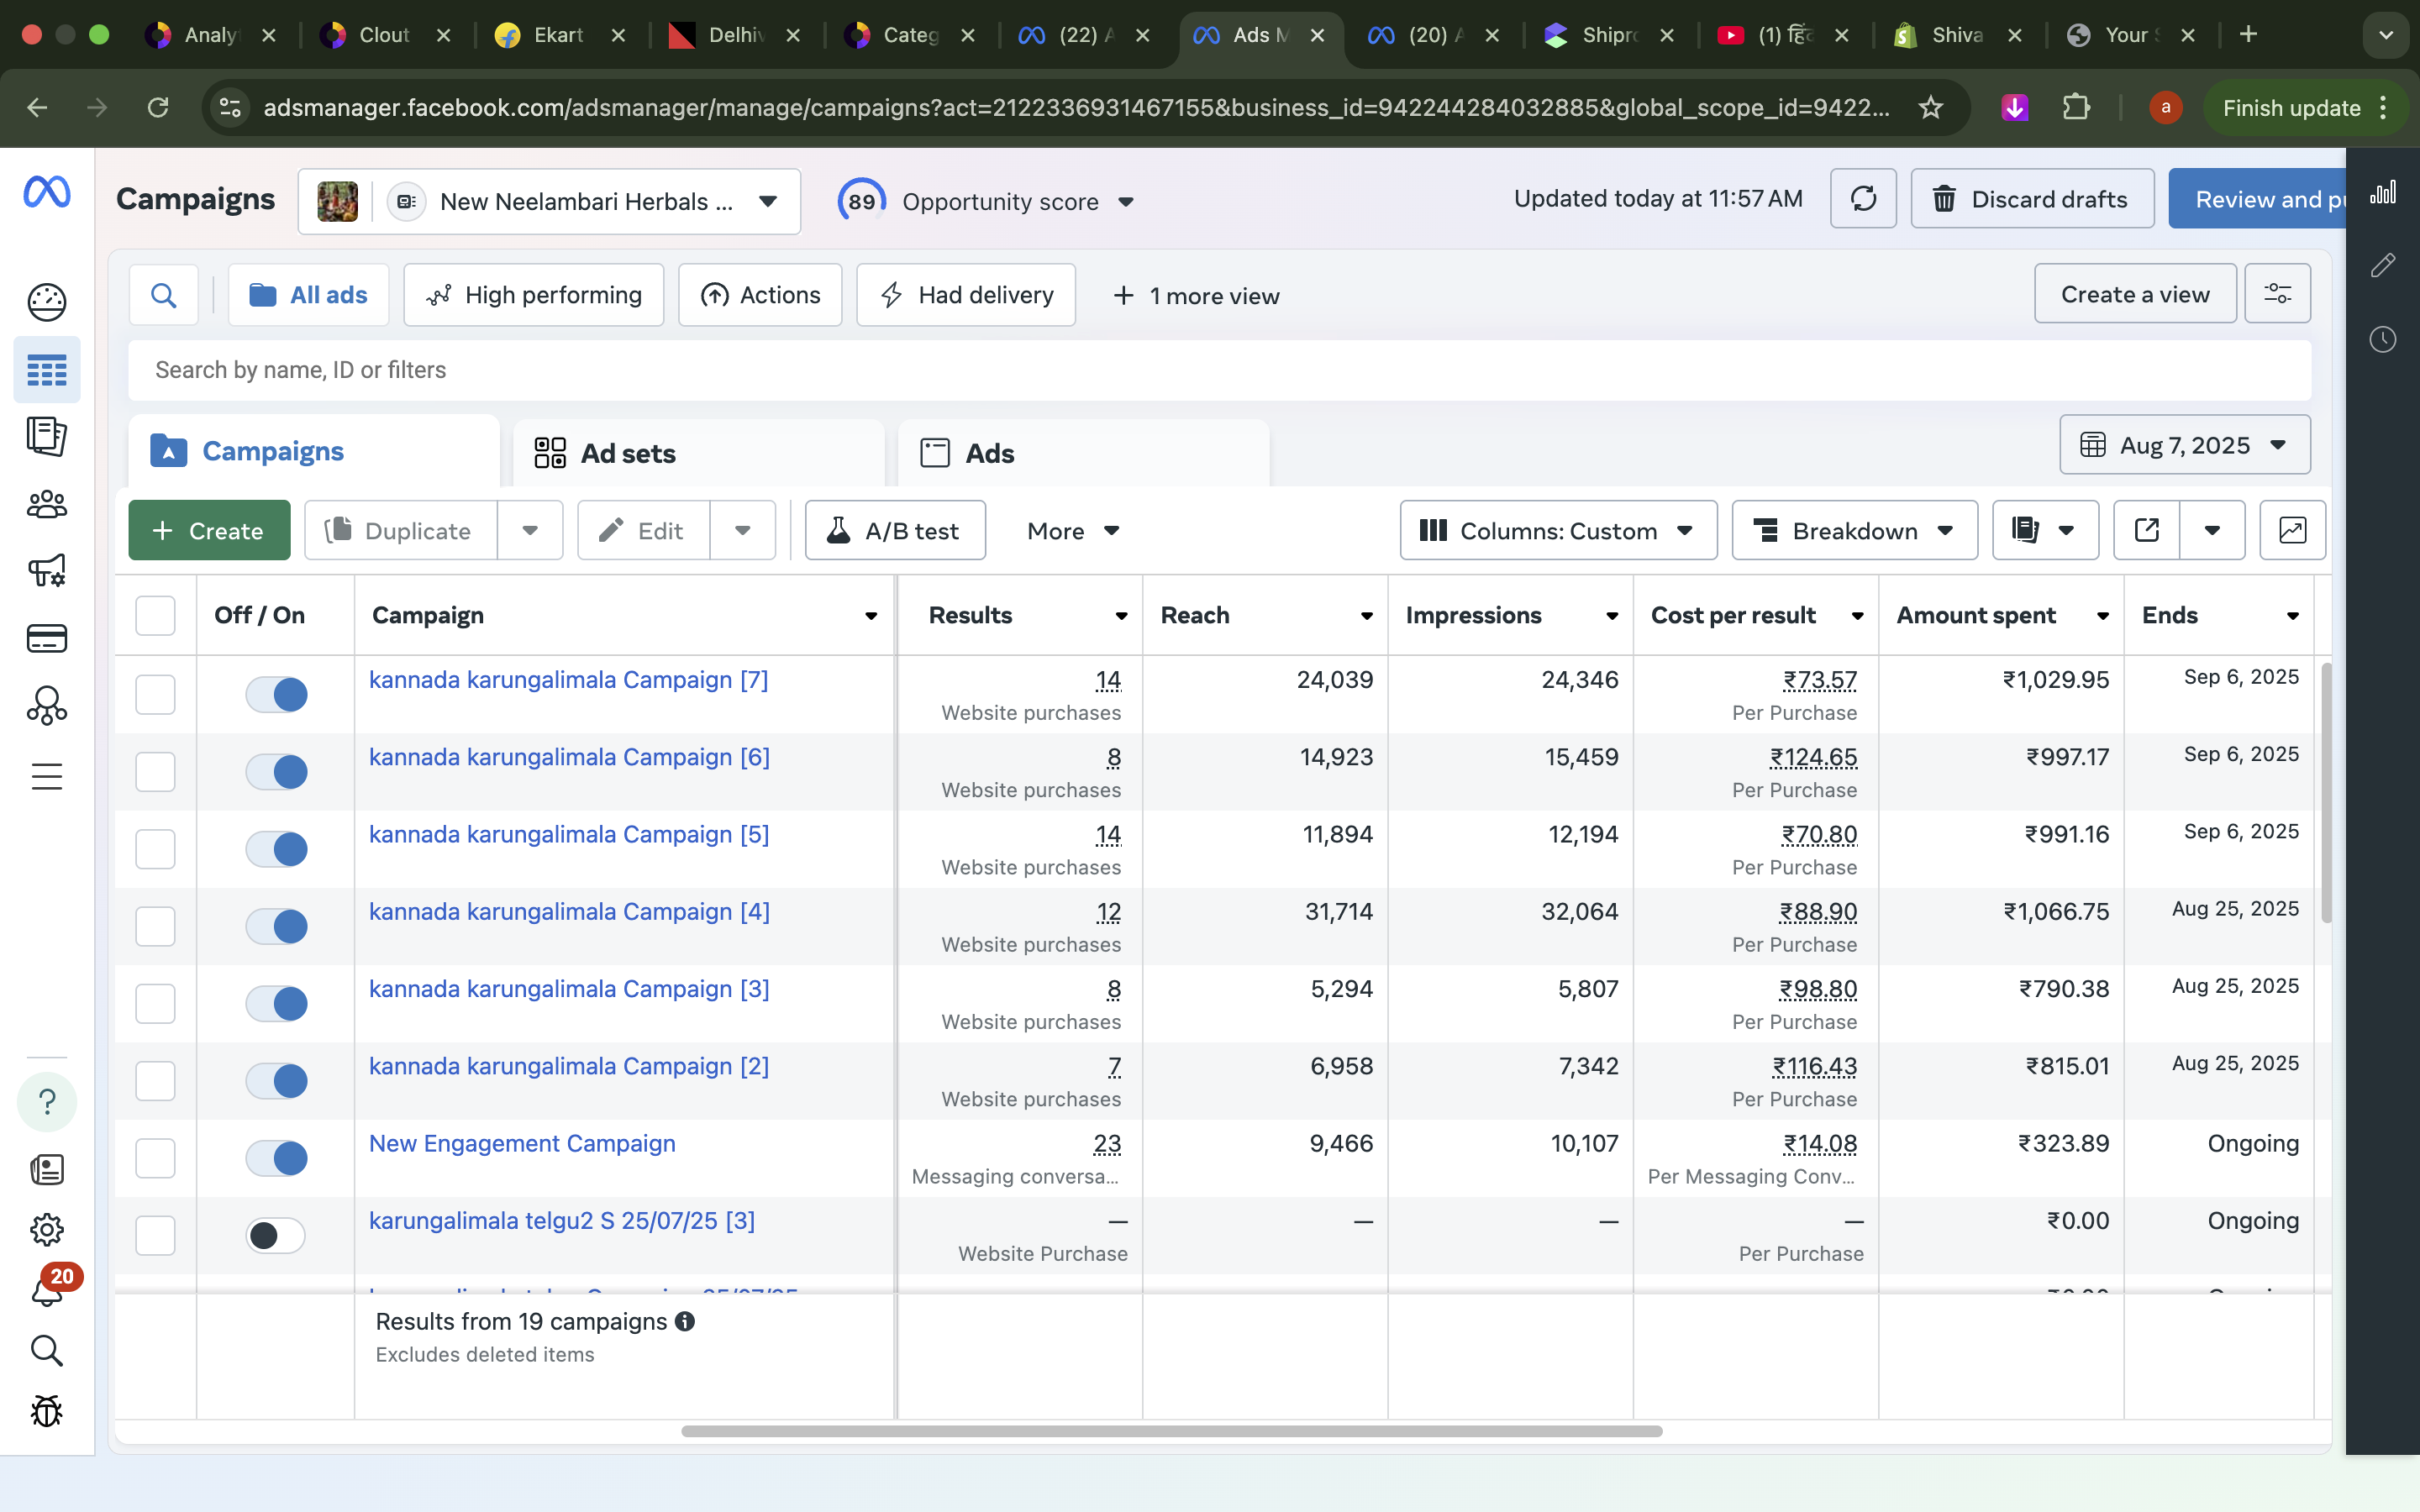Open Notifications bell showing 20 alerts

[x=47, y=1290]
